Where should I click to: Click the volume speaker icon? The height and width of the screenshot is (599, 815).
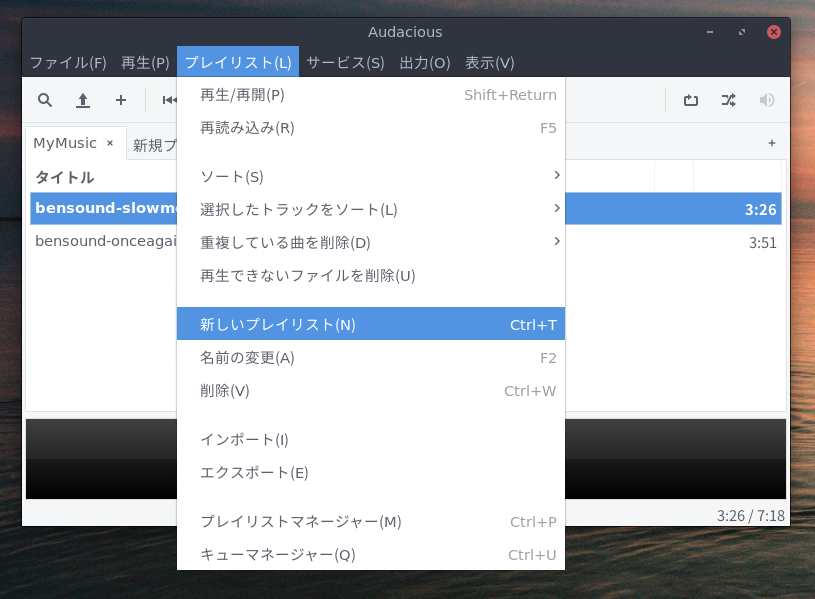[x=767, y=100]
